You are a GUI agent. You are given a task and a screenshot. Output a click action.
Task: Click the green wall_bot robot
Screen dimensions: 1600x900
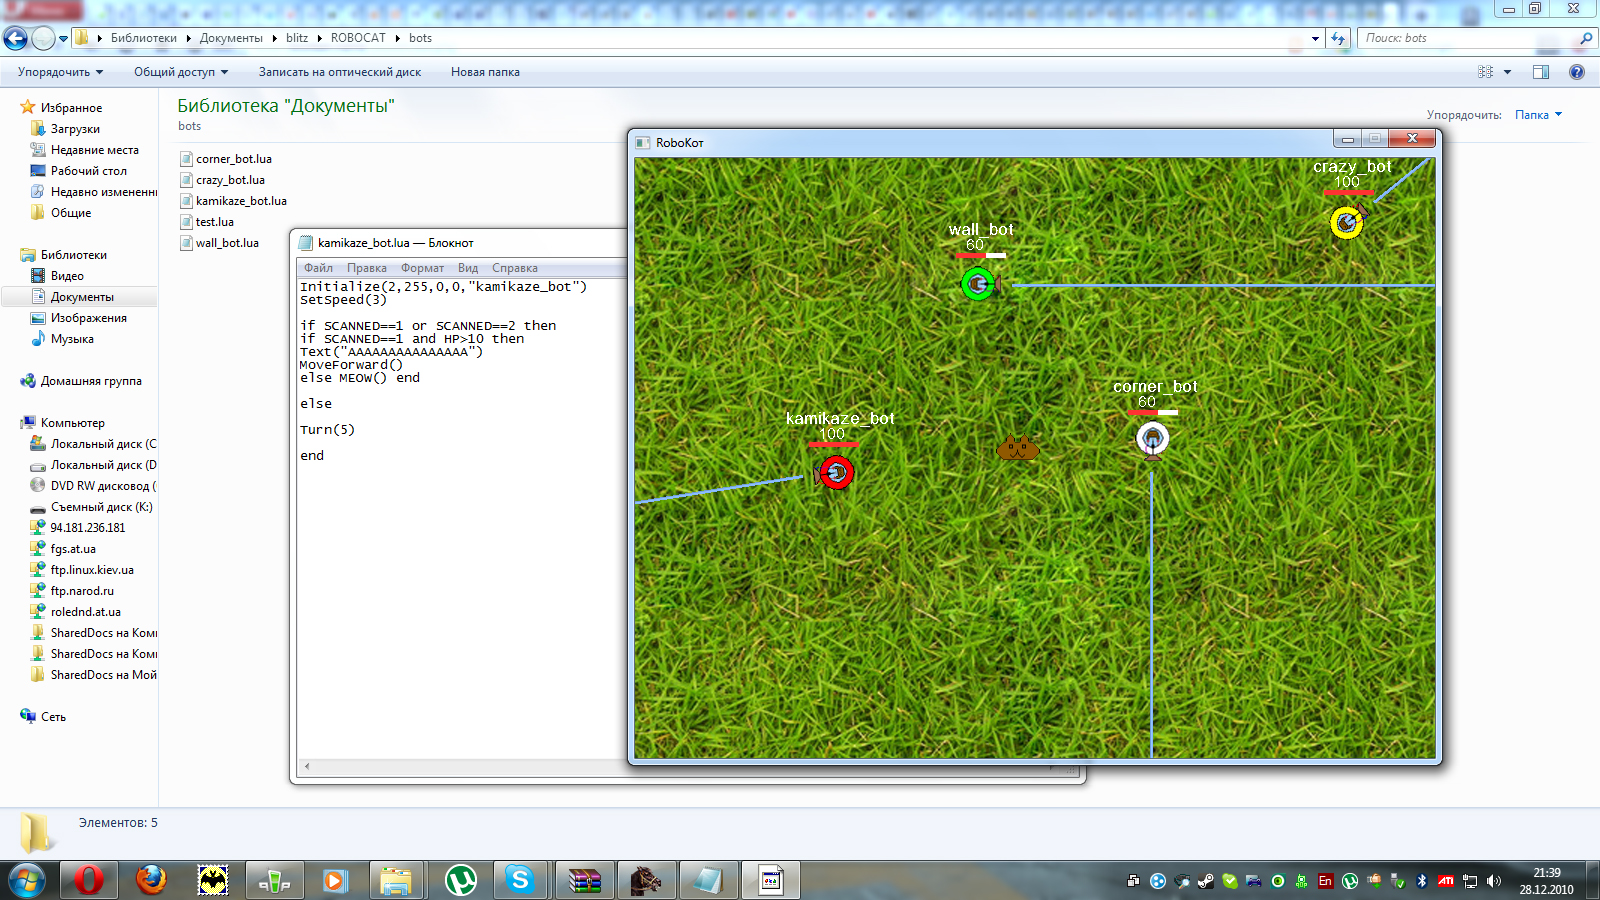(x=978, y=284)
